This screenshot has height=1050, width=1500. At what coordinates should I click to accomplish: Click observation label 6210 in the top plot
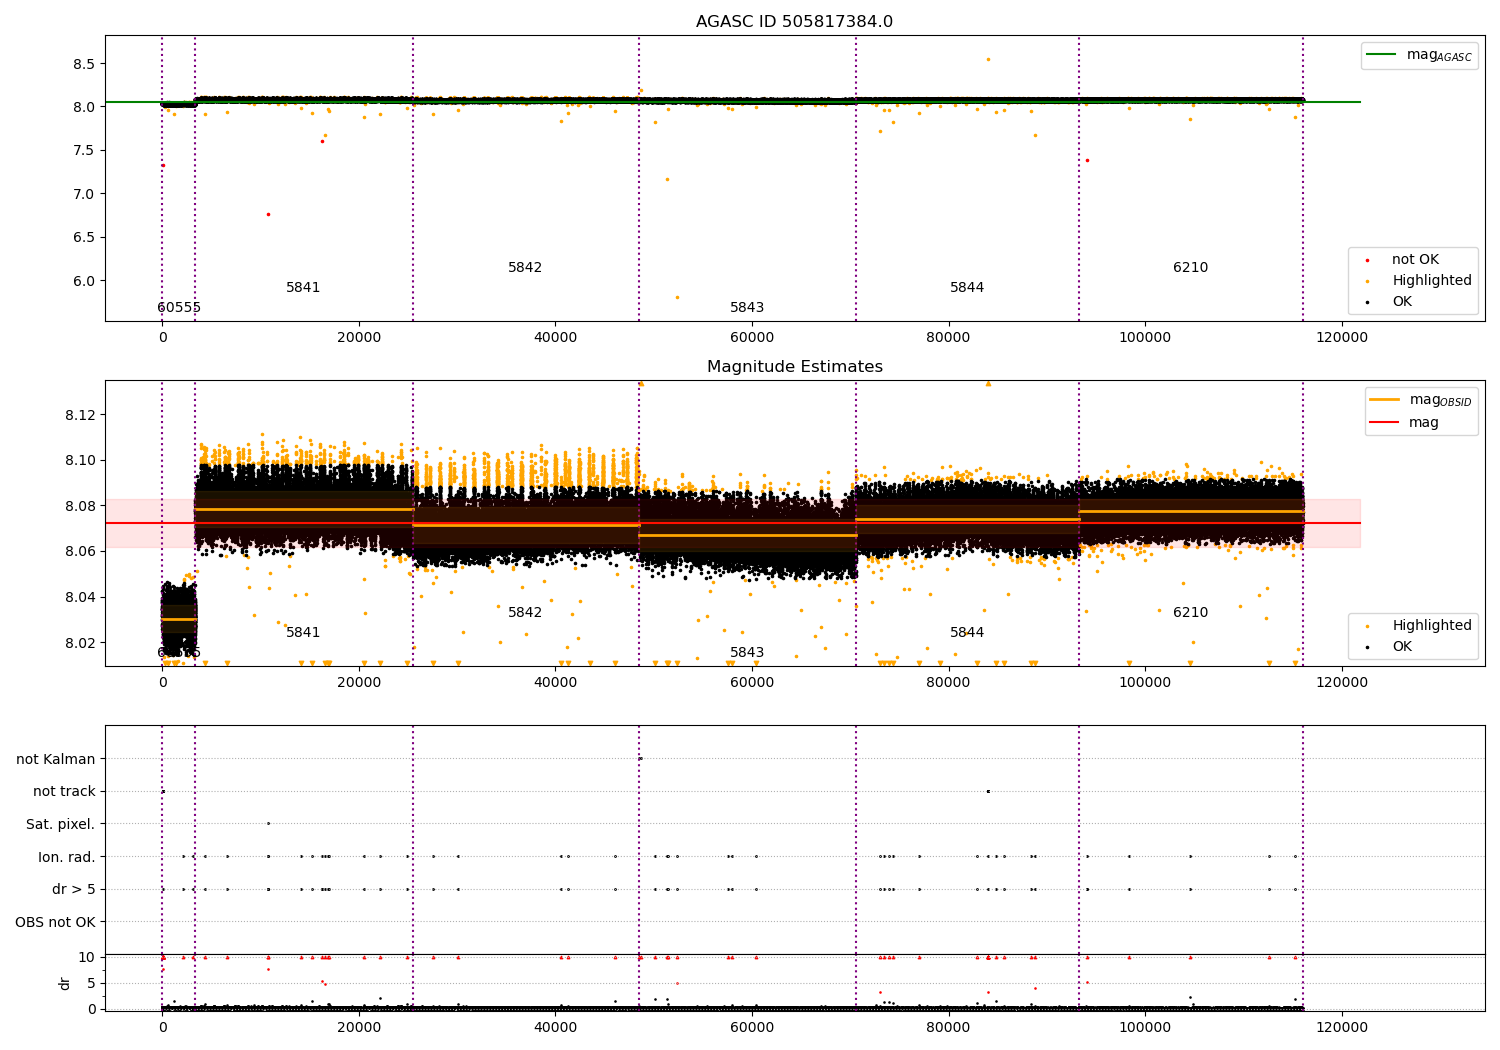coord(1190,268)
